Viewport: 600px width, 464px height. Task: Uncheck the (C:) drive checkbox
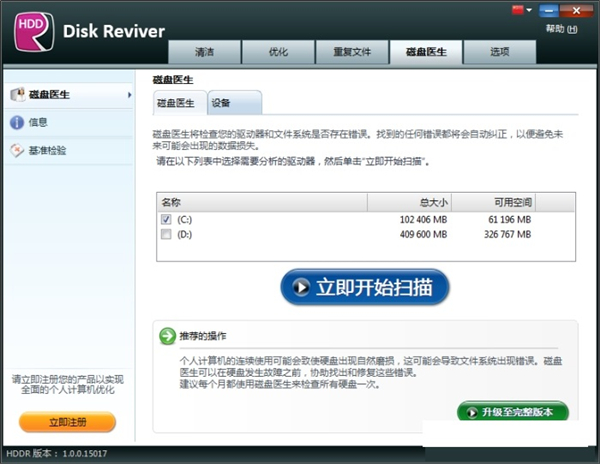click(x=166, y=219)
